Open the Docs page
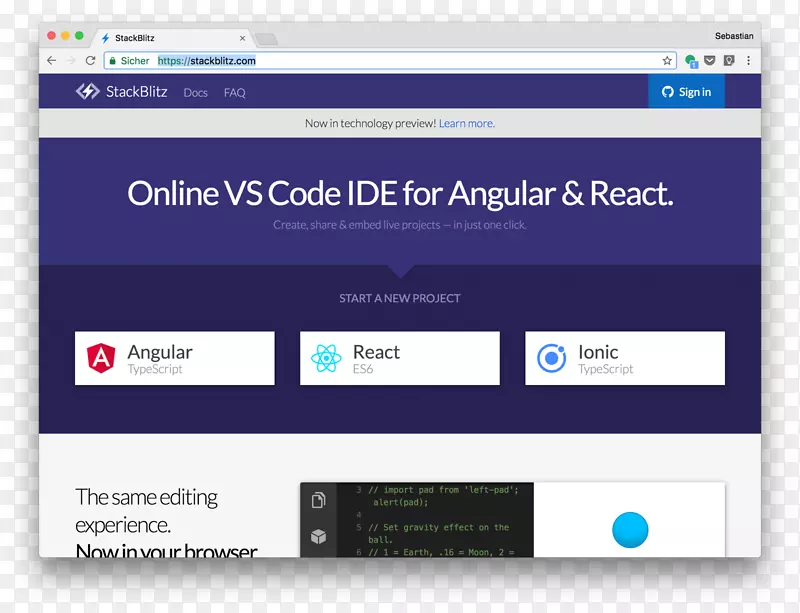The width and height of the screenshot is (800, 613). [195, 93]
